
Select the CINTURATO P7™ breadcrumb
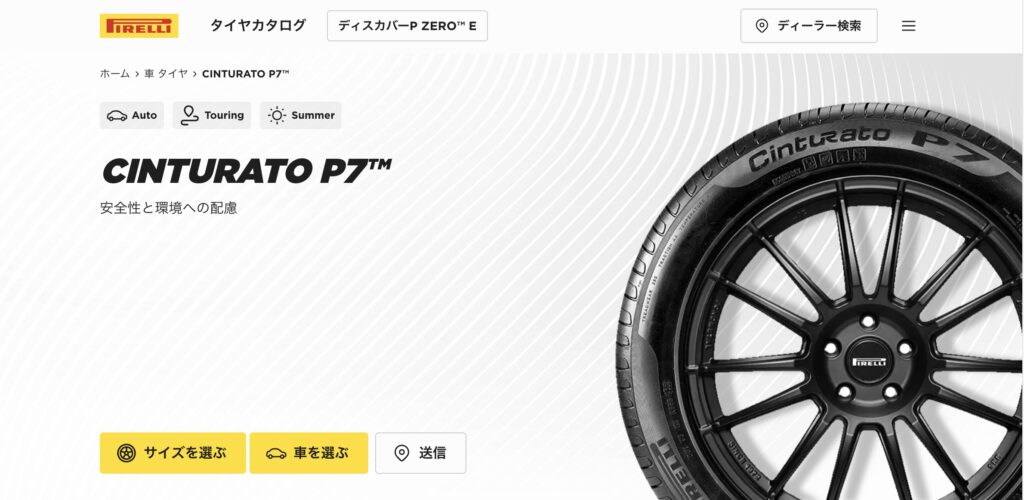pyautogui.click(x=246, y=74)
